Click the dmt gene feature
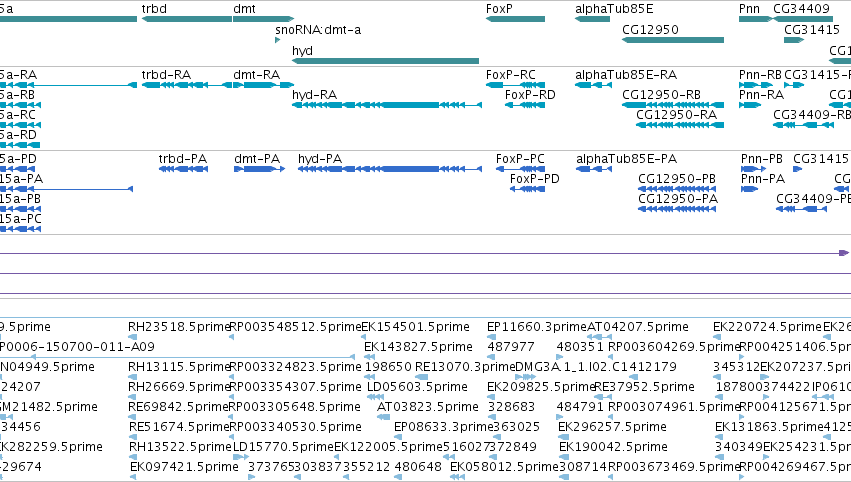The width and height of the screenshot is (851, 482). (x=263, y=19)
